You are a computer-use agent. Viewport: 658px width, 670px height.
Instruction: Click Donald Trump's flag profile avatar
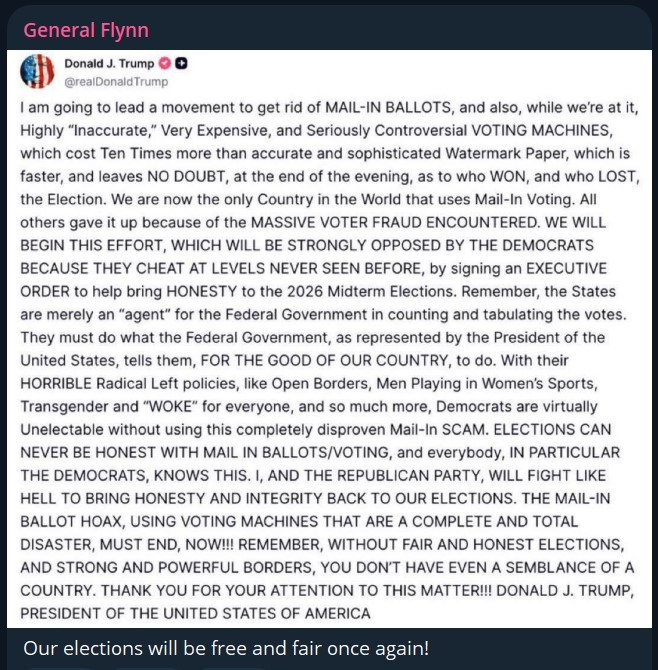[x=38, y=71]
